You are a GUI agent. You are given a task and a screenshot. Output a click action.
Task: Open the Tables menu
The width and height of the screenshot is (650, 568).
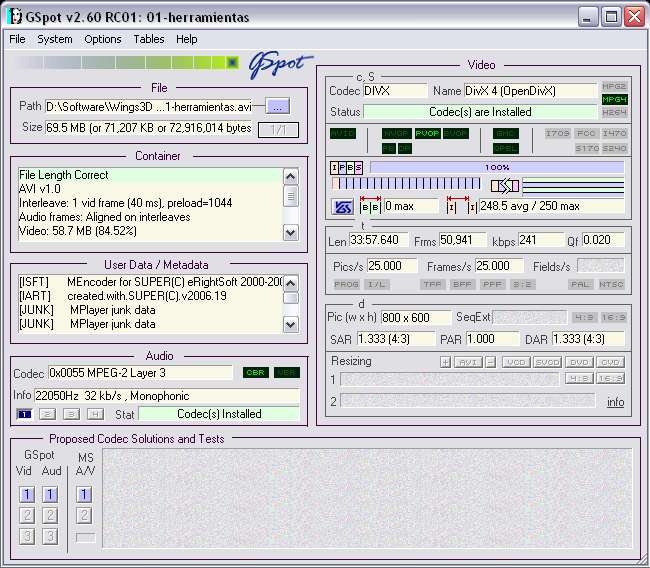point(149,39)
